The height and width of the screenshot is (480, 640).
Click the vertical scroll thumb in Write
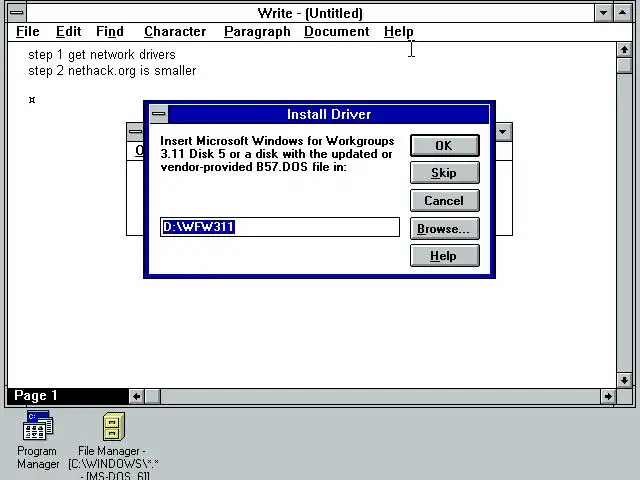point(624,66)
